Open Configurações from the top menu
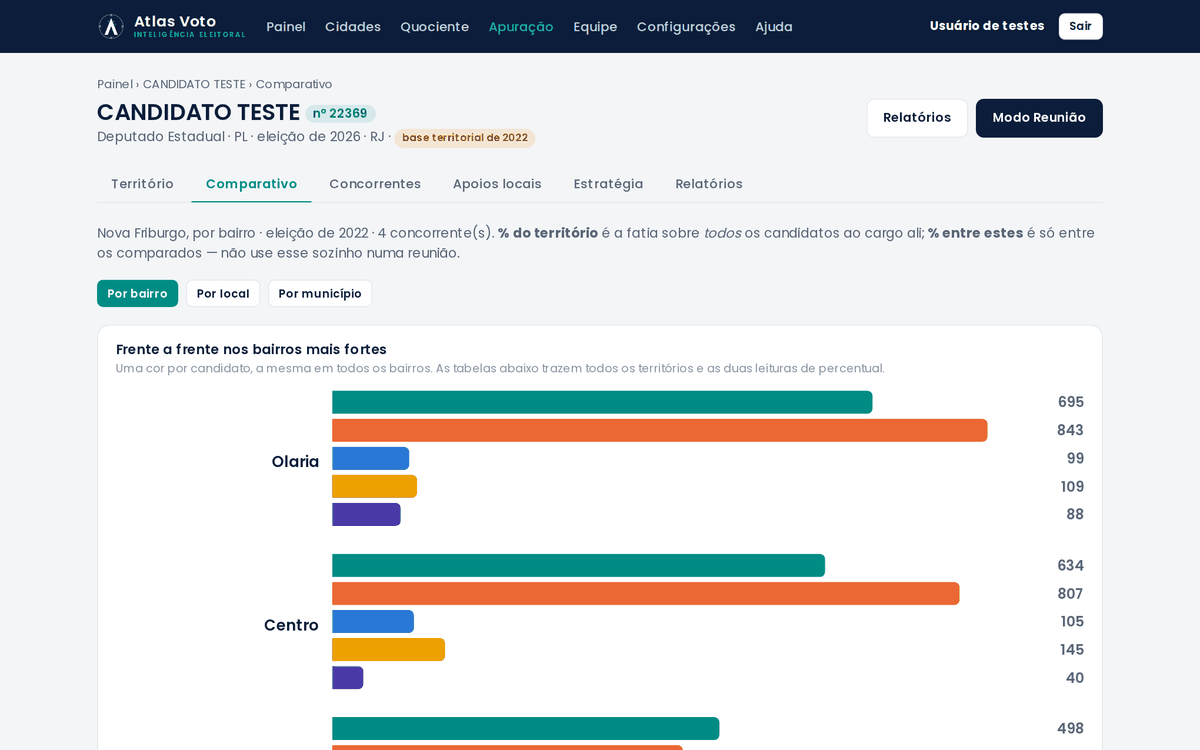Screen dimensions: 1200x750 coord(686,27)
